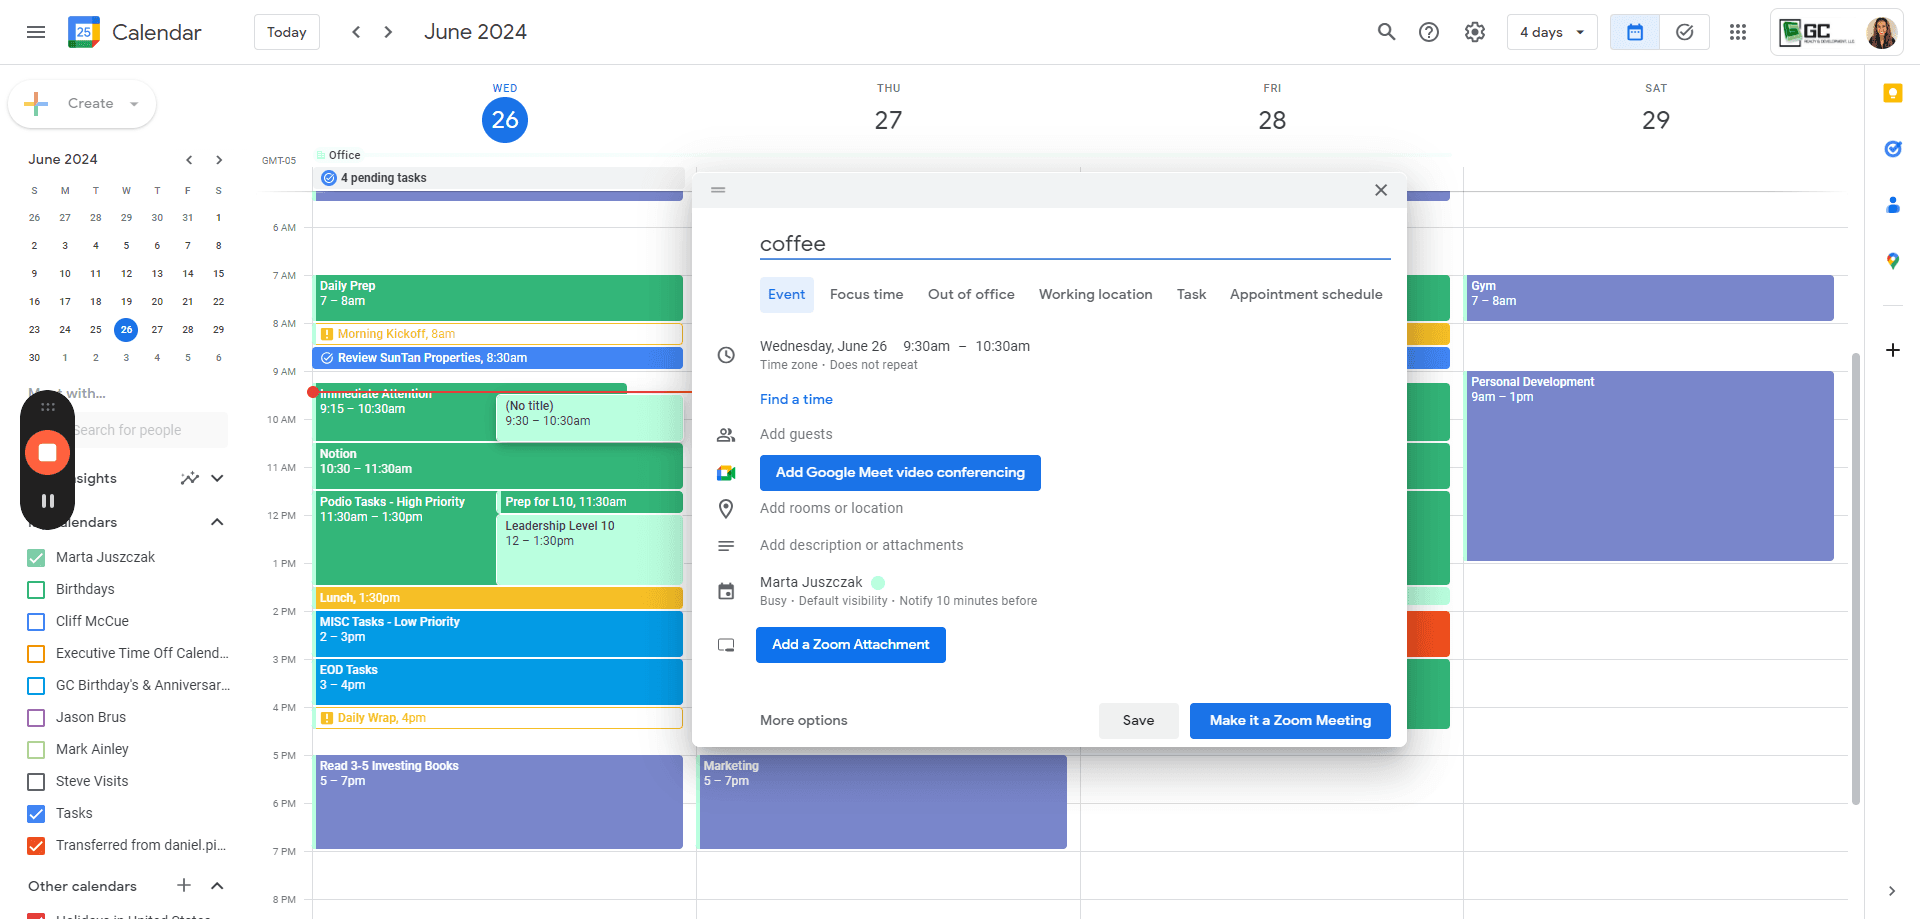Viewport: 1920px width, 919px height.
Task: Select the Focus time tab
Action: click(866, 294)
